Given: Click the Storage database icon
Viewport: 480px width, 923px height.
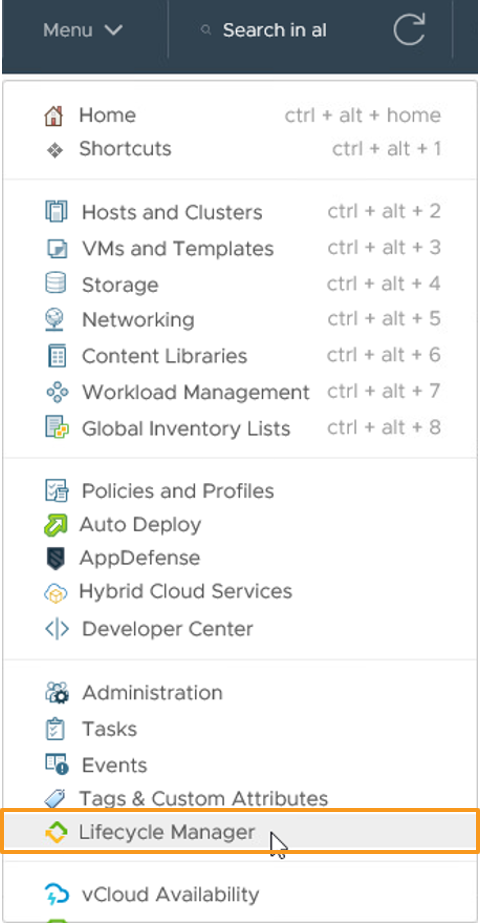Looking at the screenshot, I should [56, 283].
